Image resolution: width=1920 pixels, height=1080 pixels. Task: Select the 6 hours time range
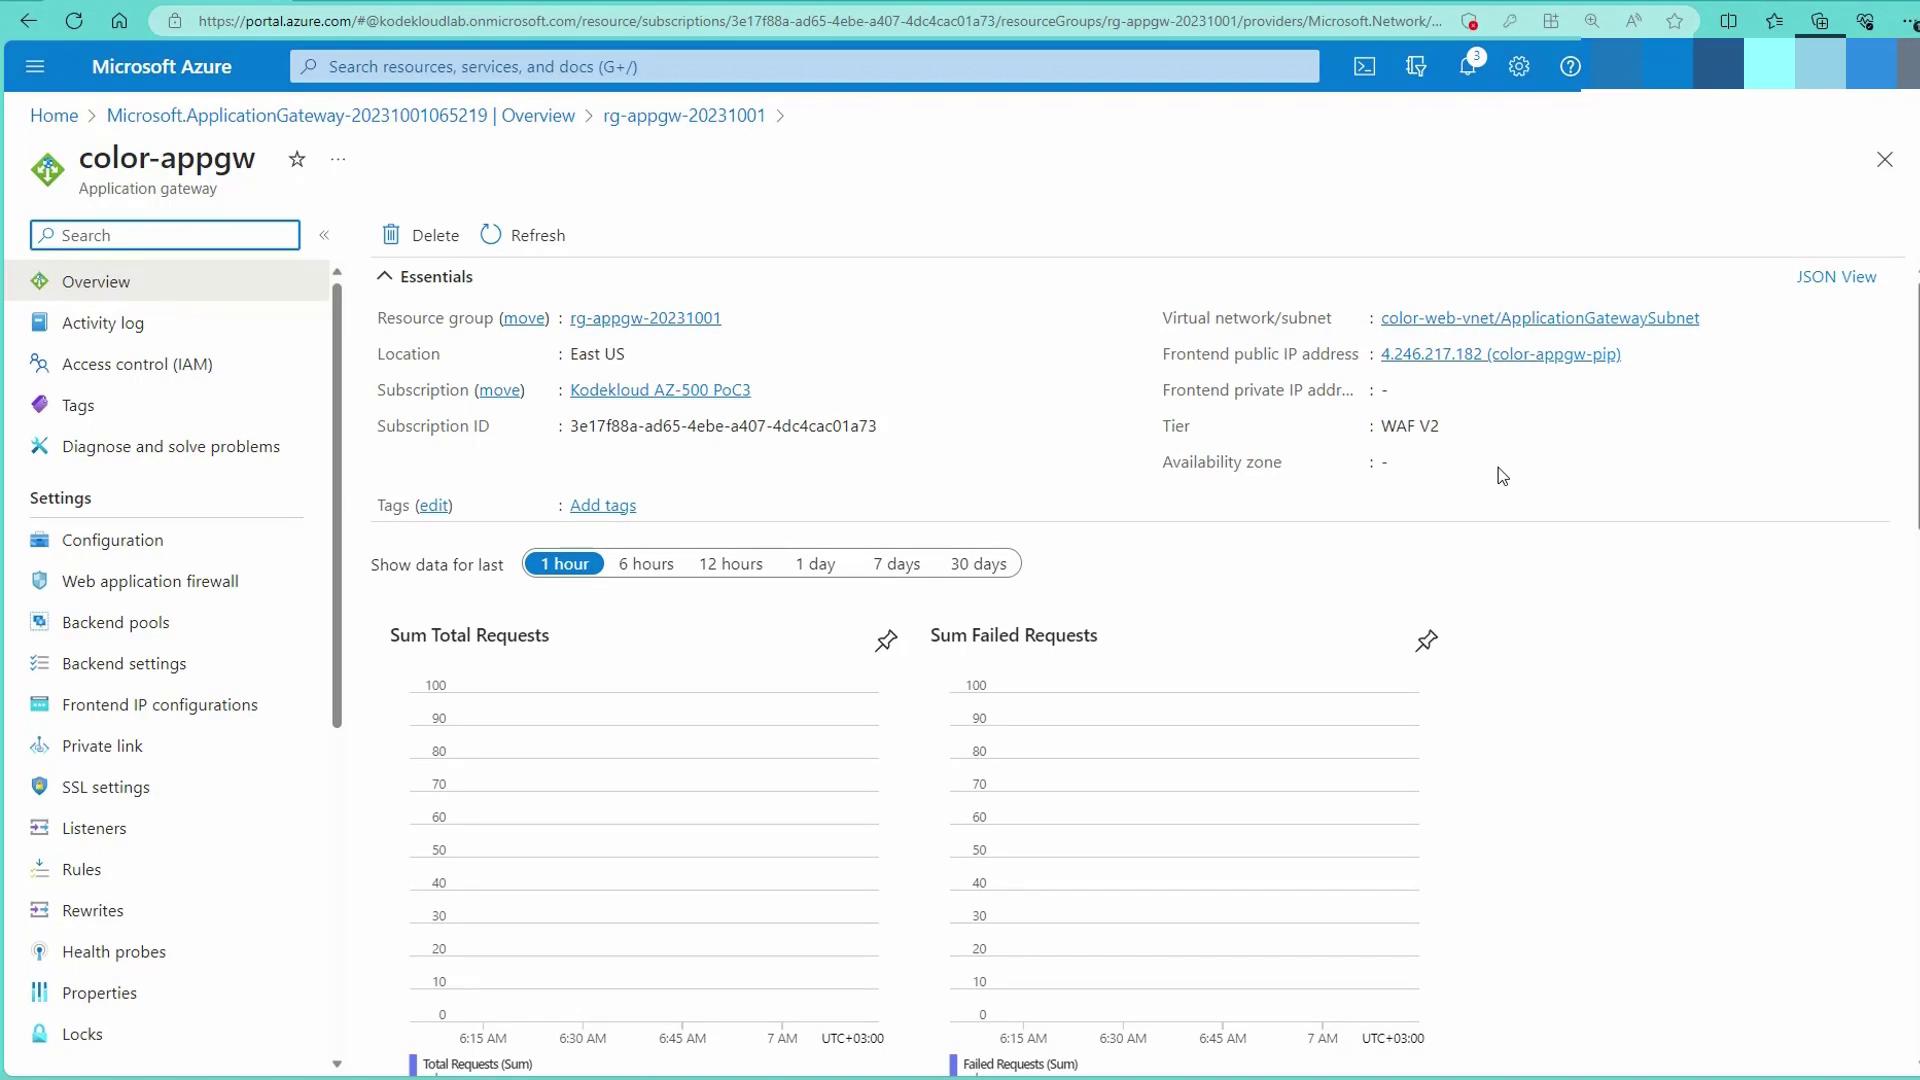(646, 564)
